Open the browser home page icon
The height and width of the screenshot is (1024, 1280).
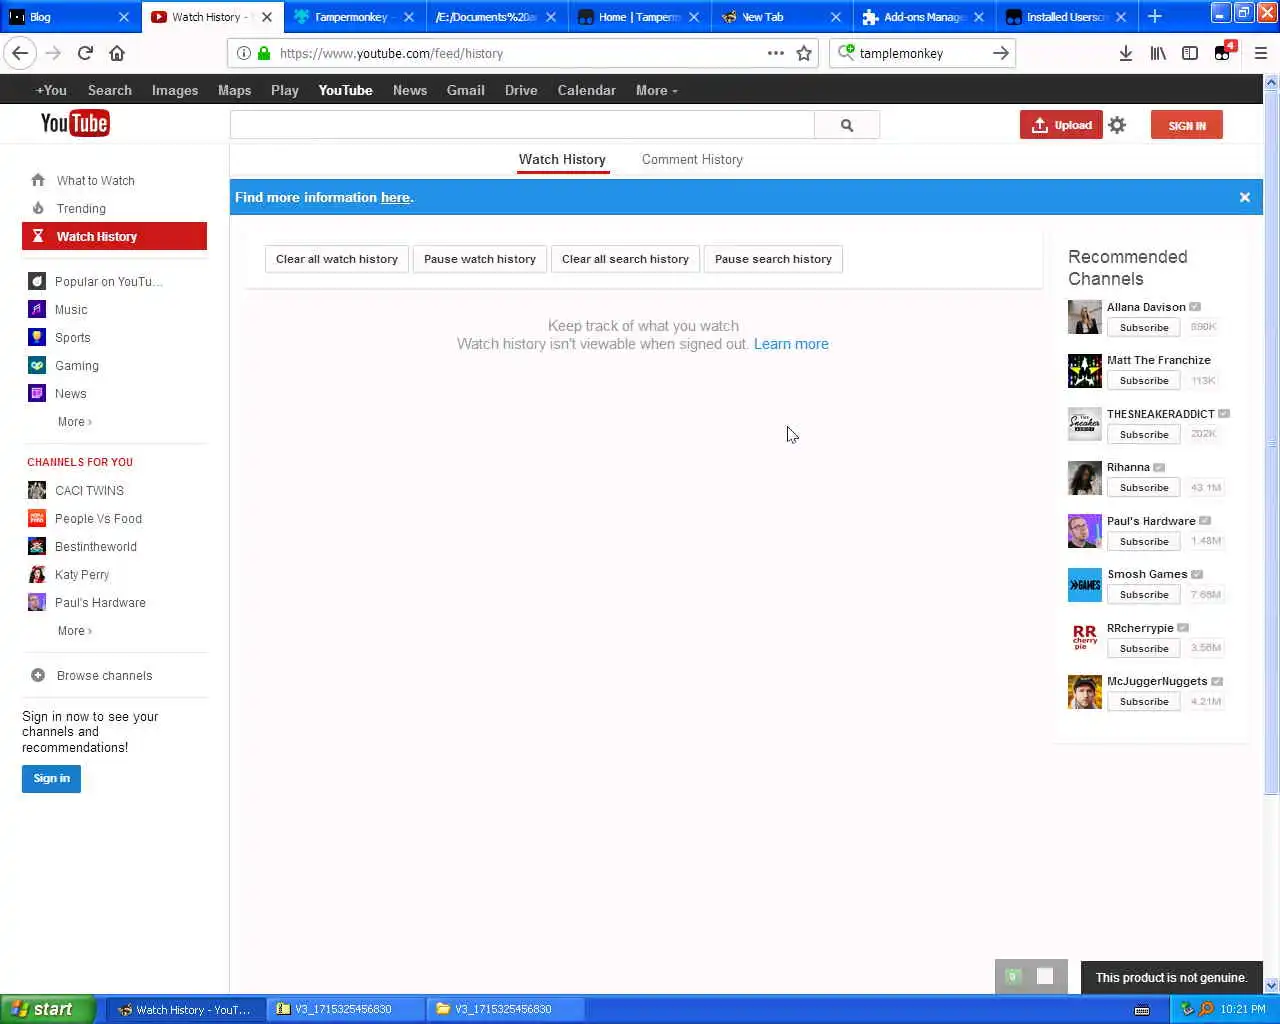[117, 53]
